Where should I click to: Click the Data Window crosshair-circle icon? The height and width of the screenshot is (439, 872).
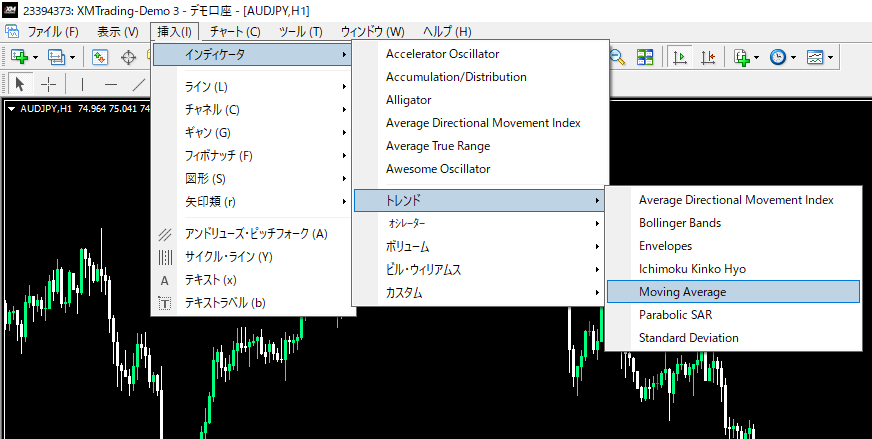click(129, 58)
